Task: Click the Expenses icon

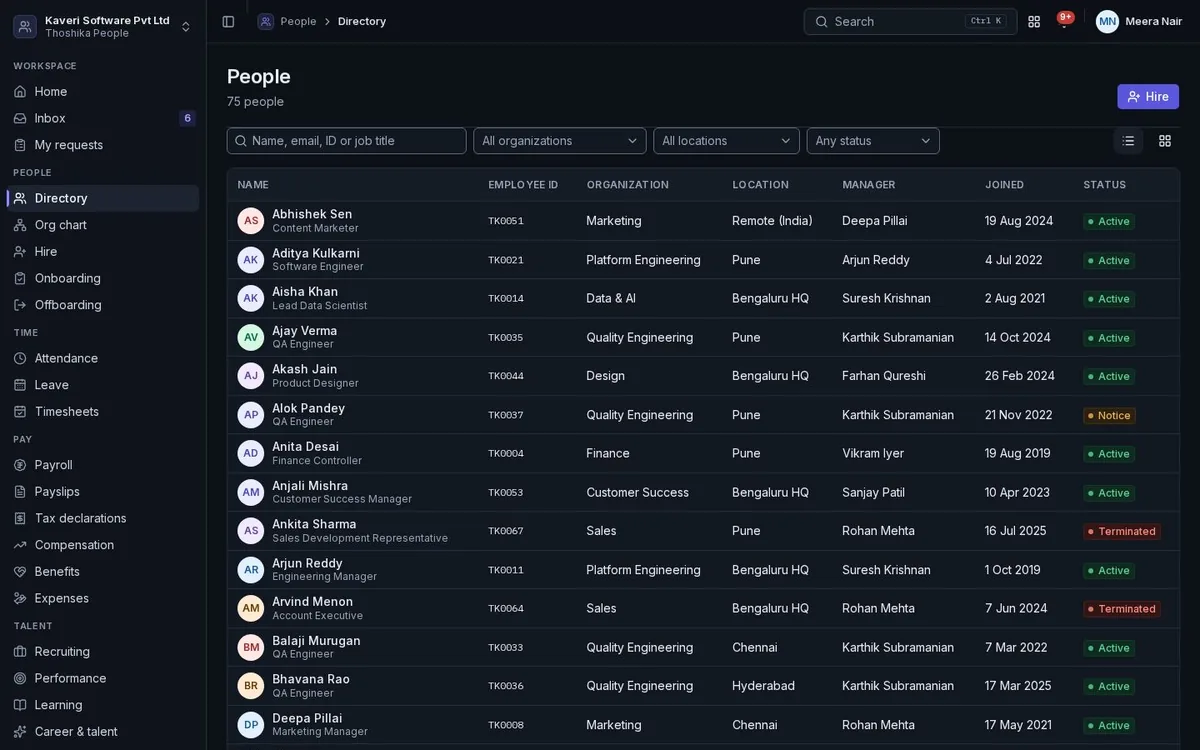Action: (x=20, y=598)
